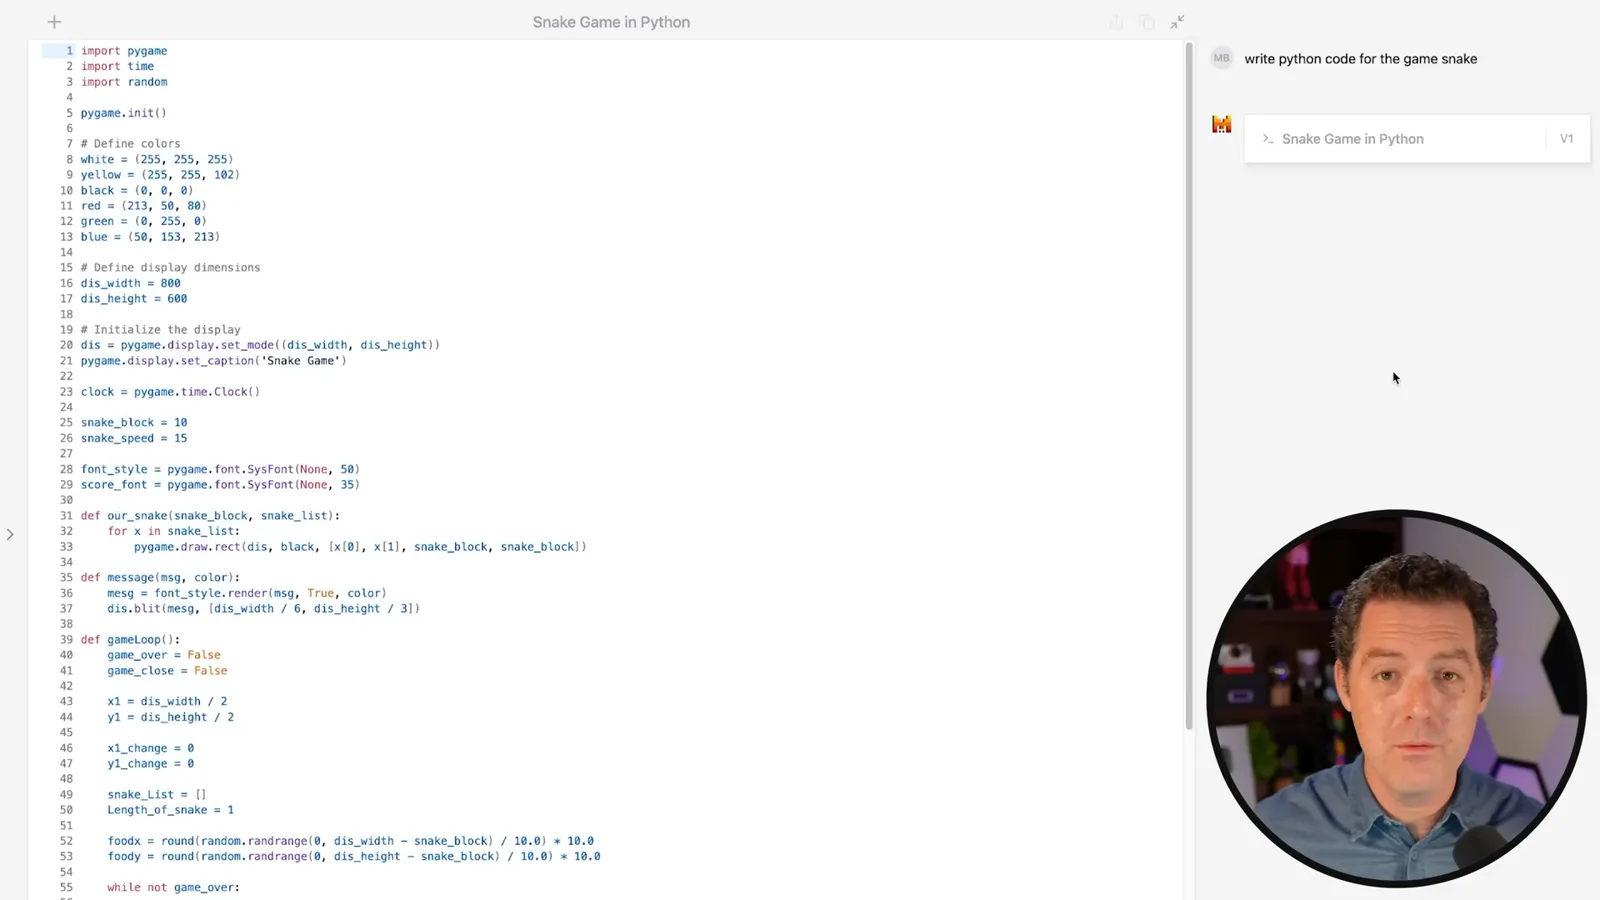This screenshot has height=900, width=1600.
Task: Click the line "snake_speed = 15"
Action: [134, 438]
